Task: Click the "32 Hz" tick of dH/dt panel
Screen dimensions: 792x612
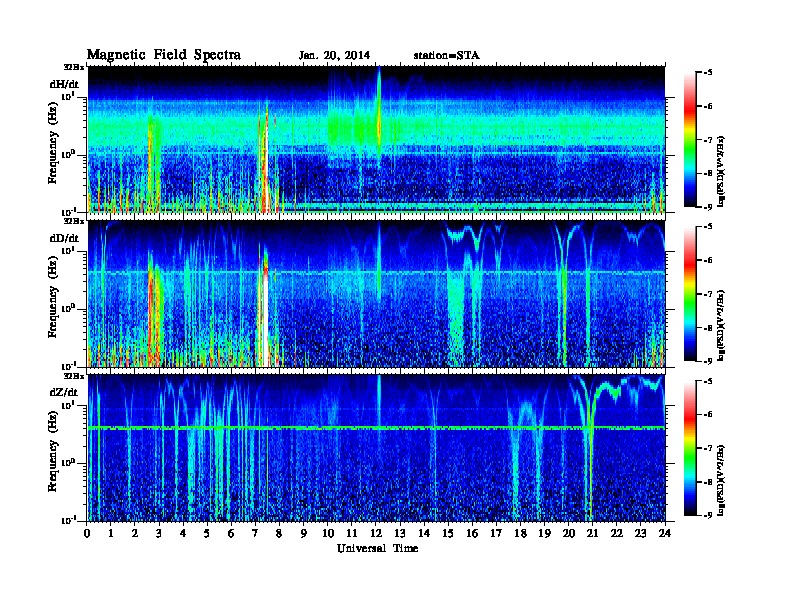Action: pyautogui.click(x=74, y=67)
